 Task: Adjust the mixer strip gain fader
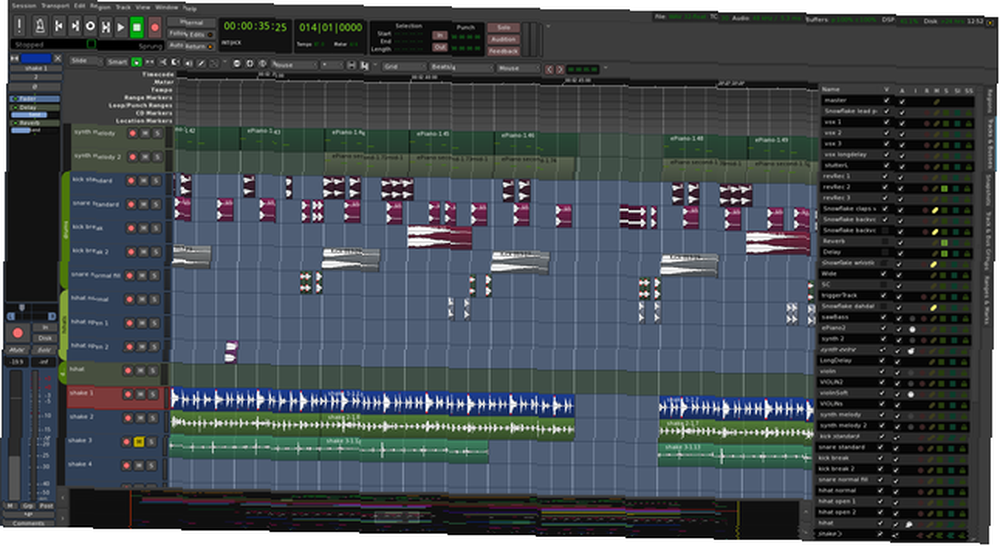coord(15,436)
